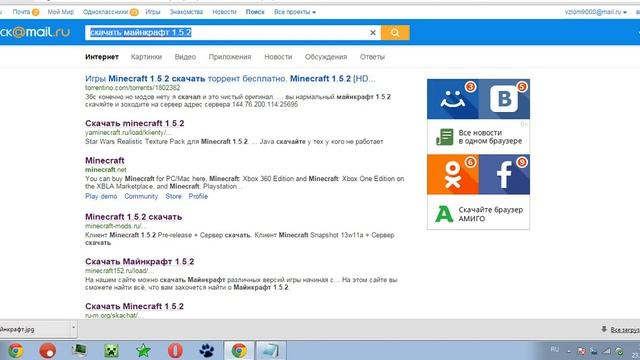Click the Все новости в одном браузере text
This screenshot has width=640, height=360.
pos(490,137)
